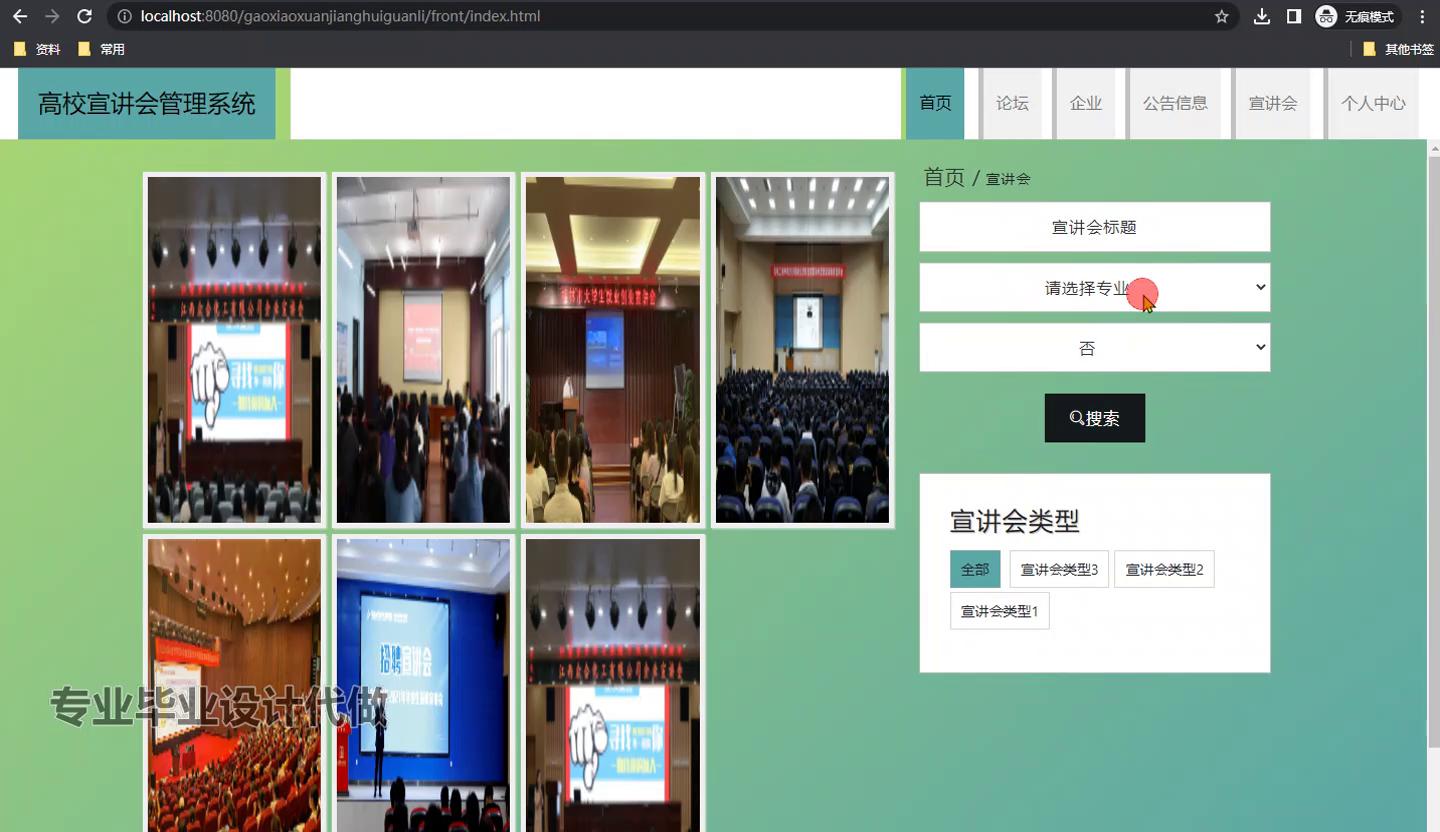Filter by 宣讲会类型3
This screenshot has width=1440, height=832.
pos(1059,569)
